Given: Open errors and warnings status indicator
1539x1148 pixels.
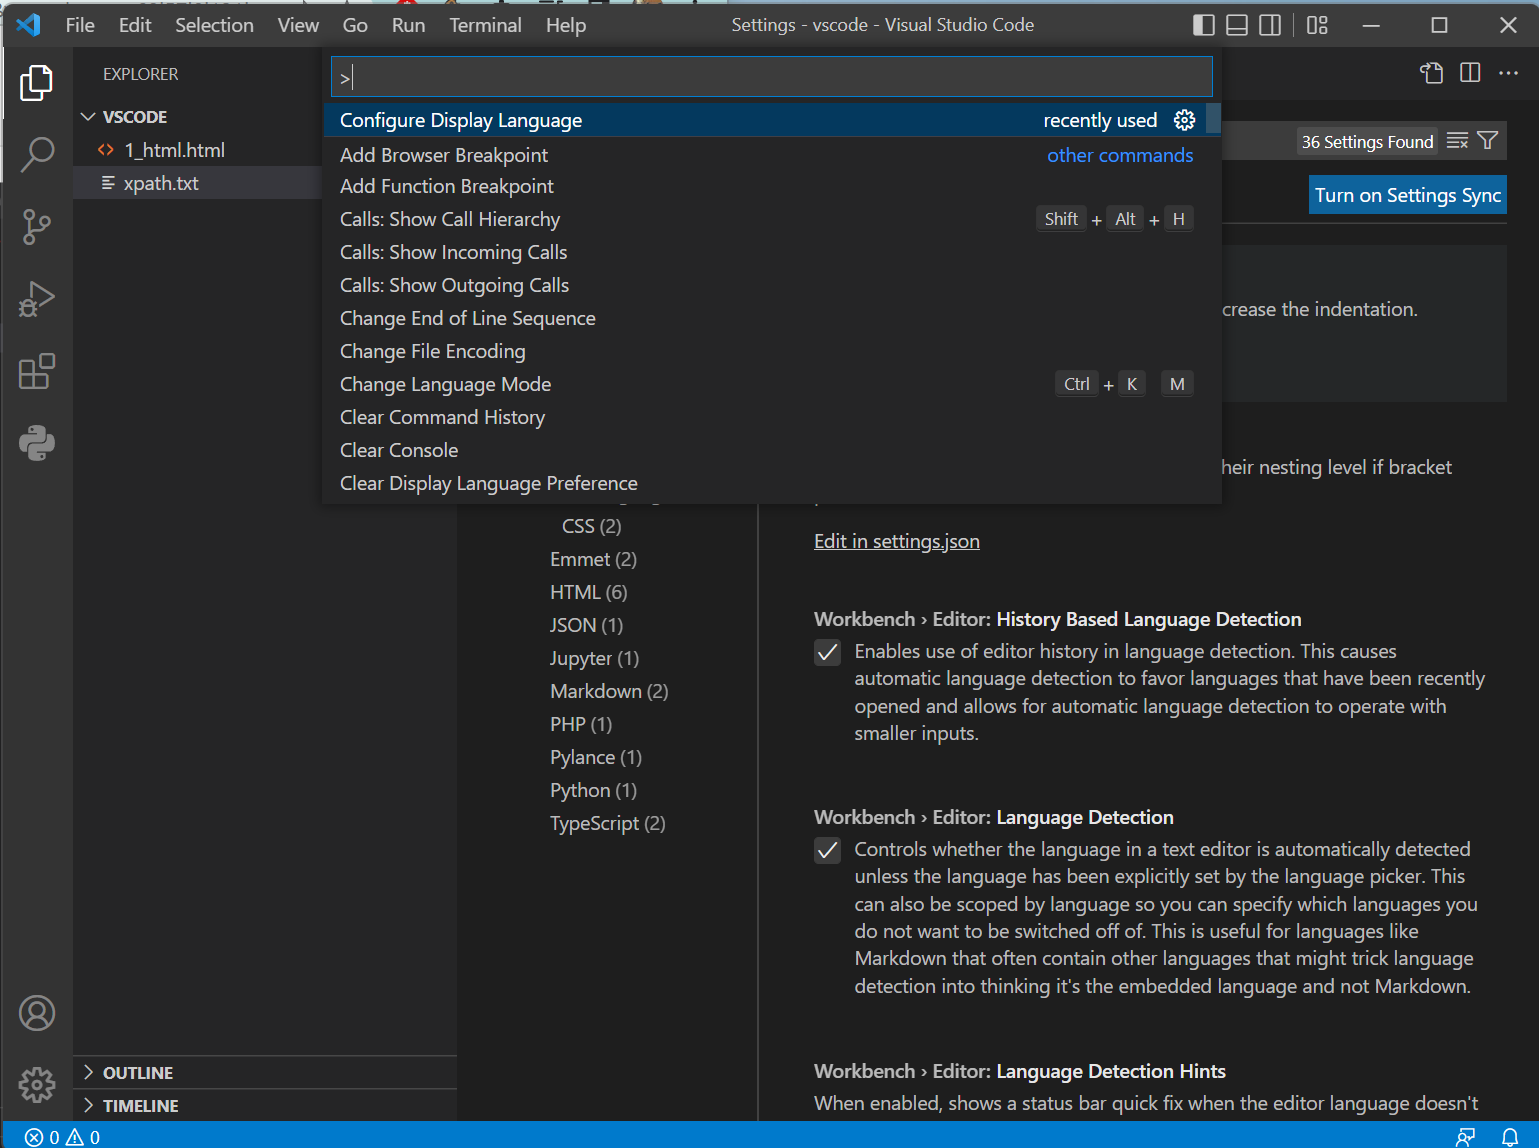Looking at the screenshot, I should coord(62,1137).
